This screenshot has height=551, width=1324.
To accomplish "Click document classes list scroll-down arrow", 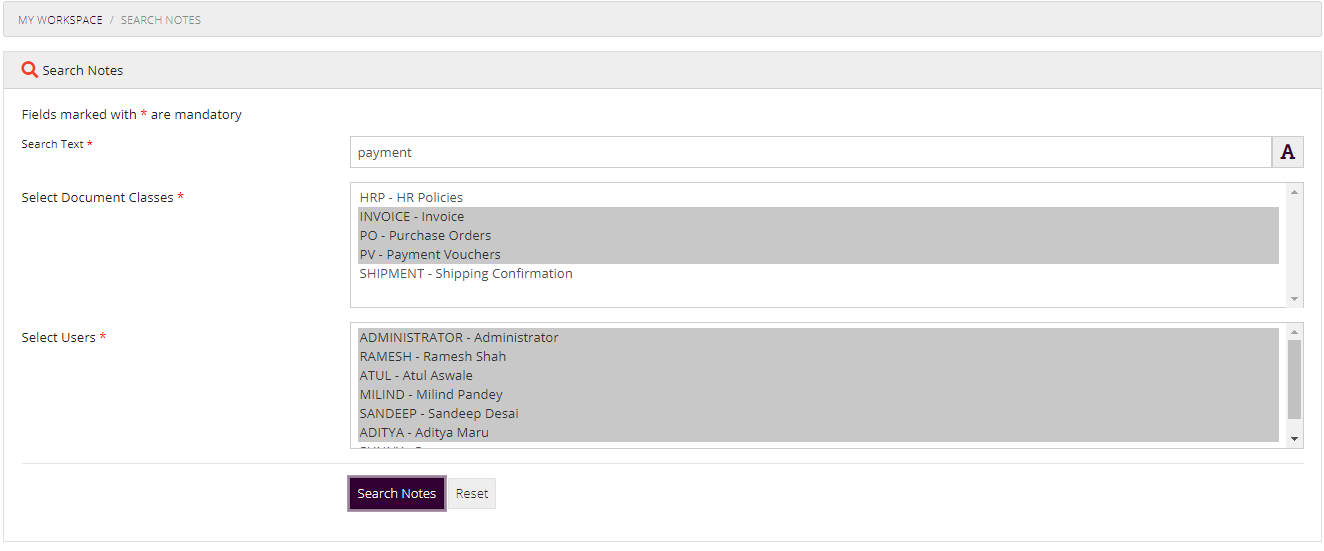I will pyautogui.click(x=1295, y=299).
